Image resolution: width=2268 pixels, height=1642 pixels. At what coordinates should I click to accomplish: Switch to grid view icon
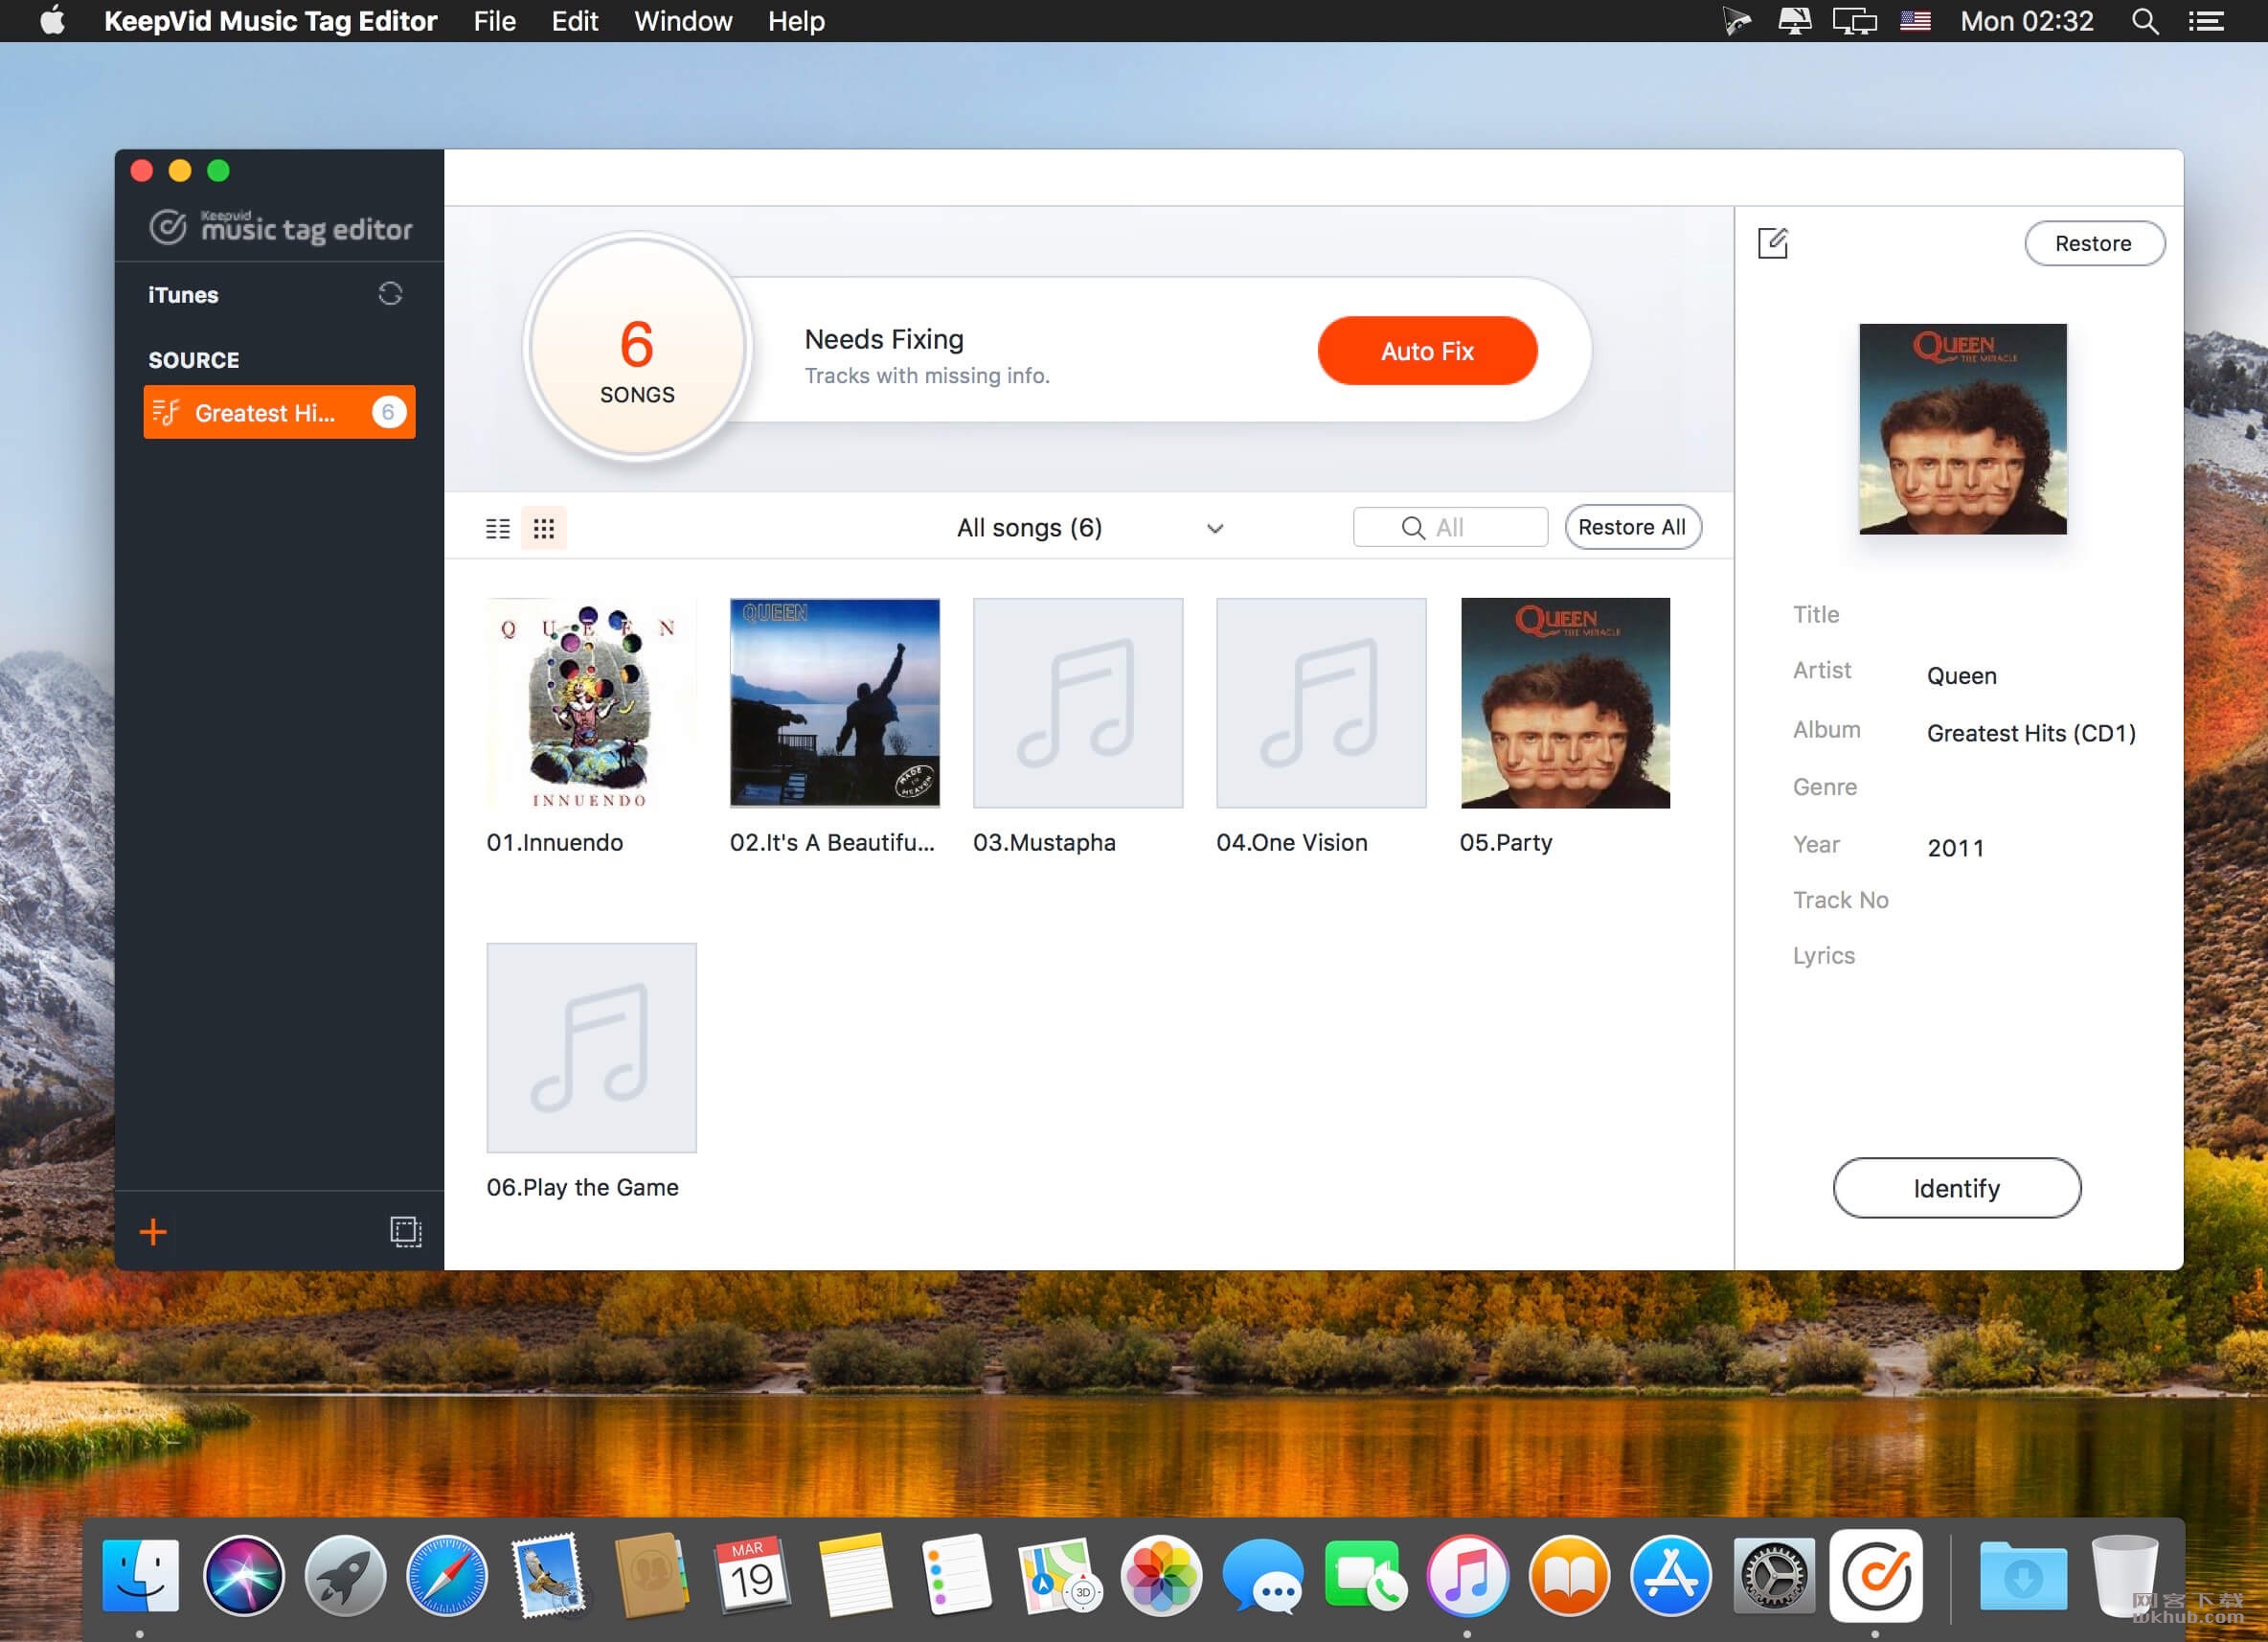coord(544,528)
